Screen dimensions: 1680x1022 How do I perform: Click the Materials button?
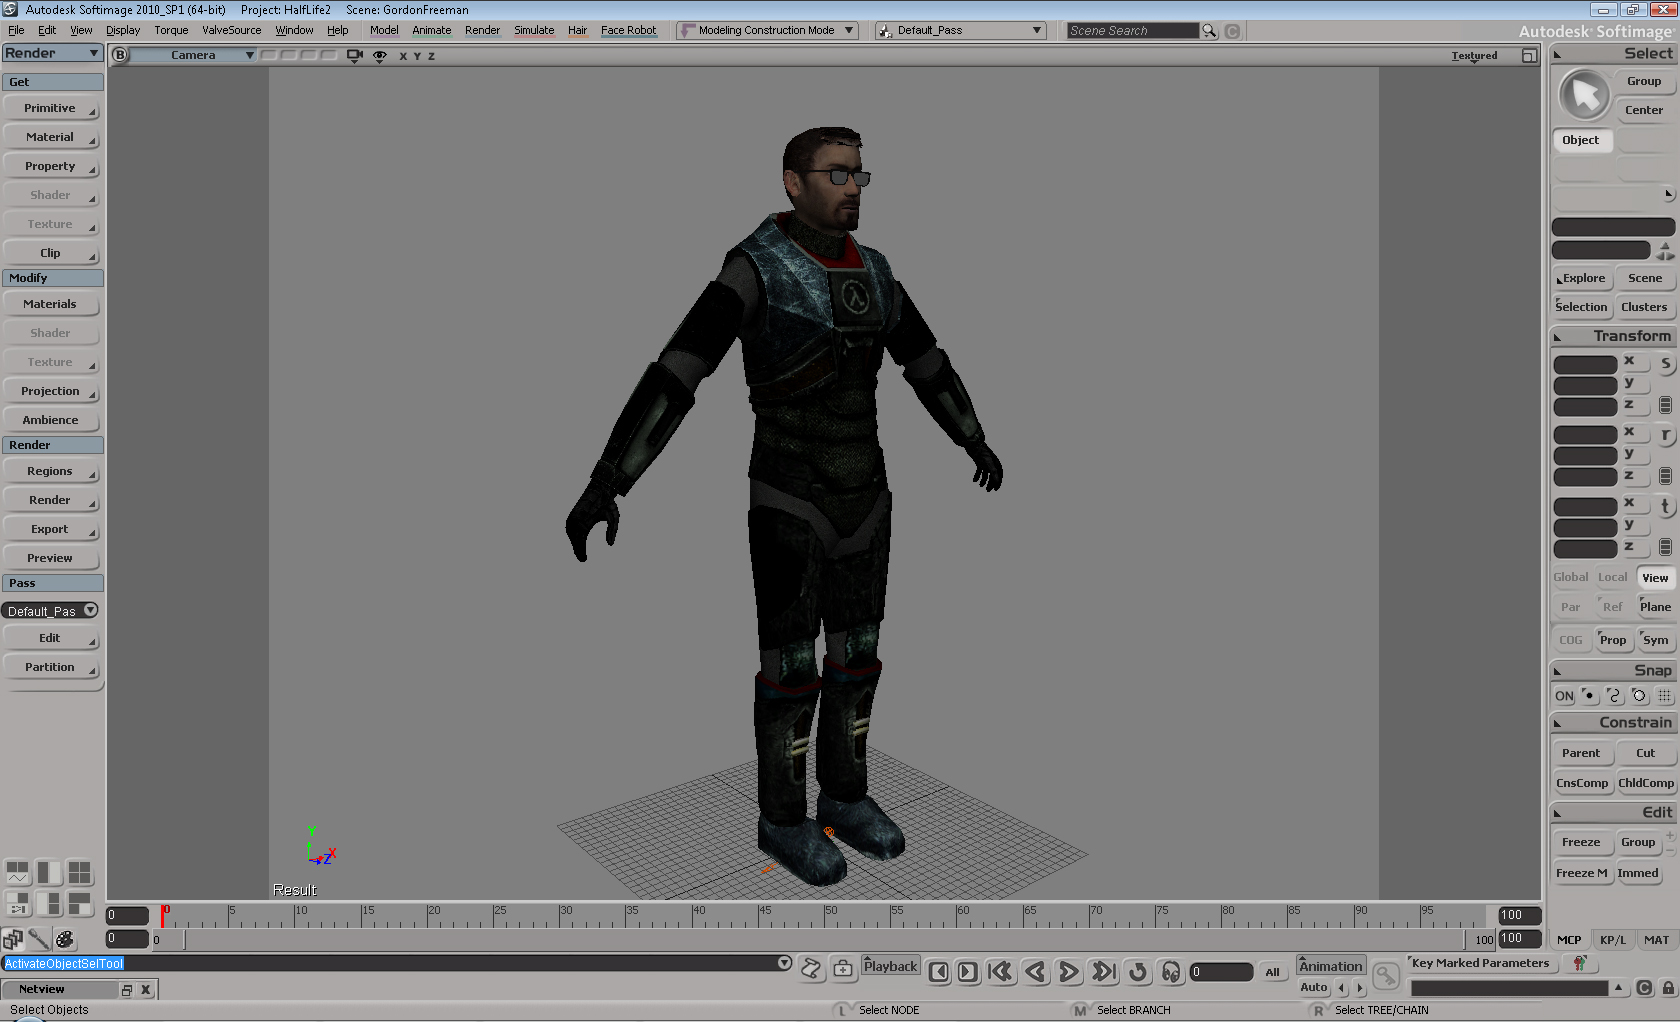tap(51, 304)
